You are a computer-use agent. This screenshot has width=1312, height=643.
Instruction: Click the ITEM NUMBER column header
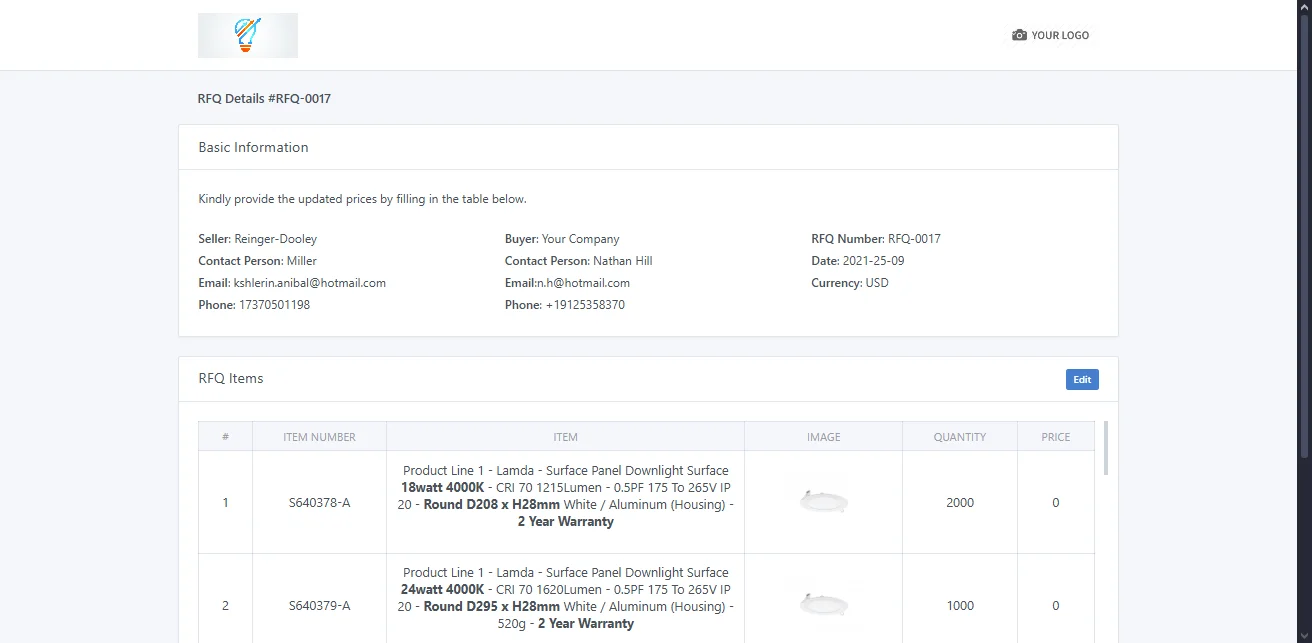(x=319, y=436)
